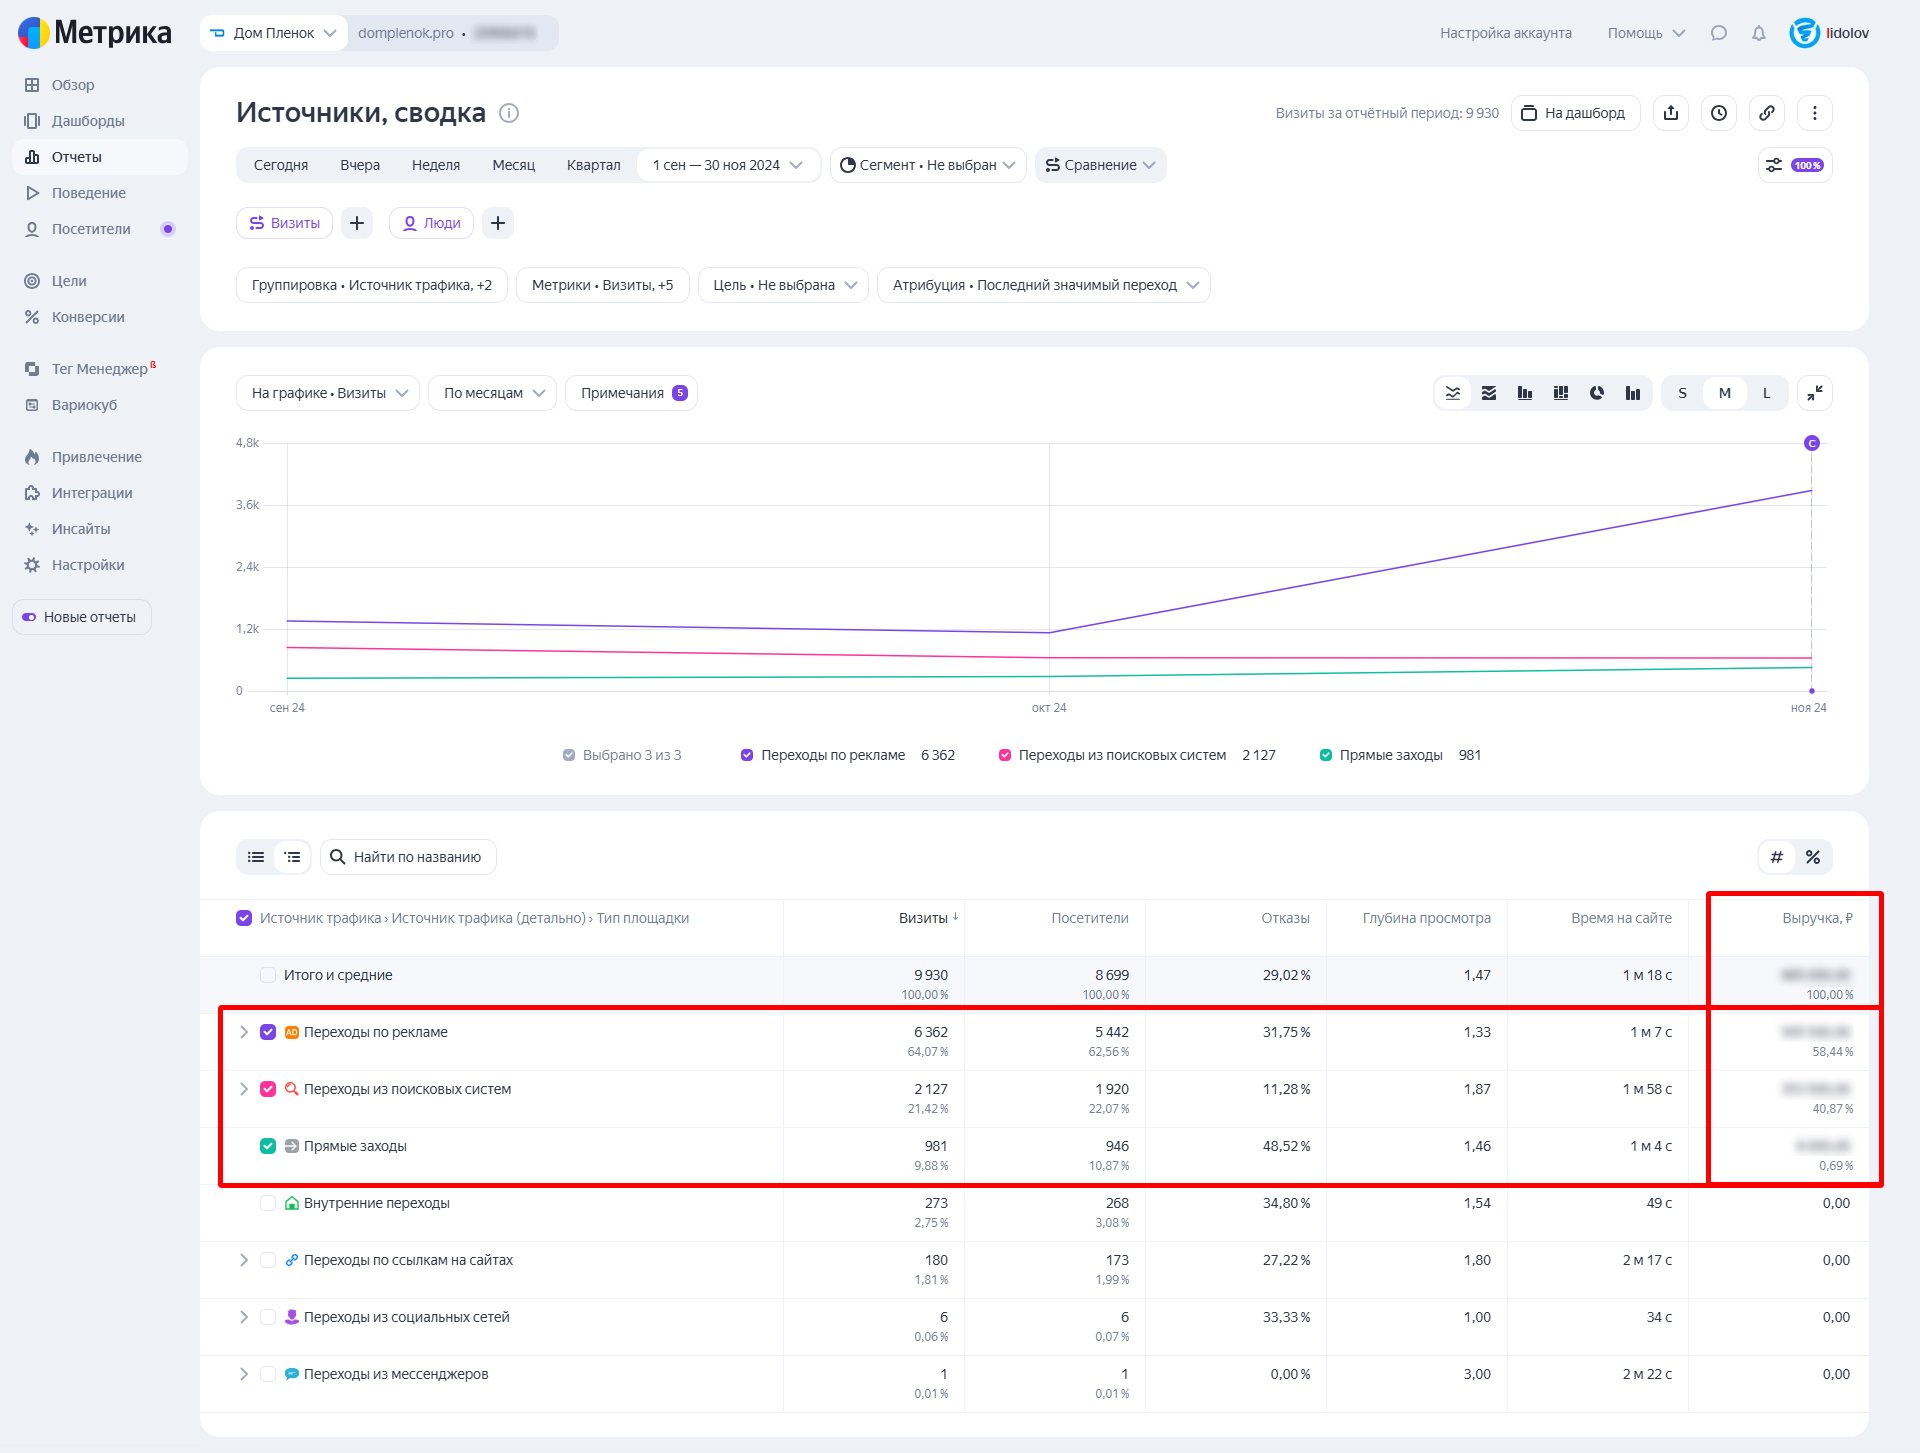Check Внутренние переходы row checkbox
Image resolution: width=1920 pixels, height=1453 pixels.
click(268, 1203)
